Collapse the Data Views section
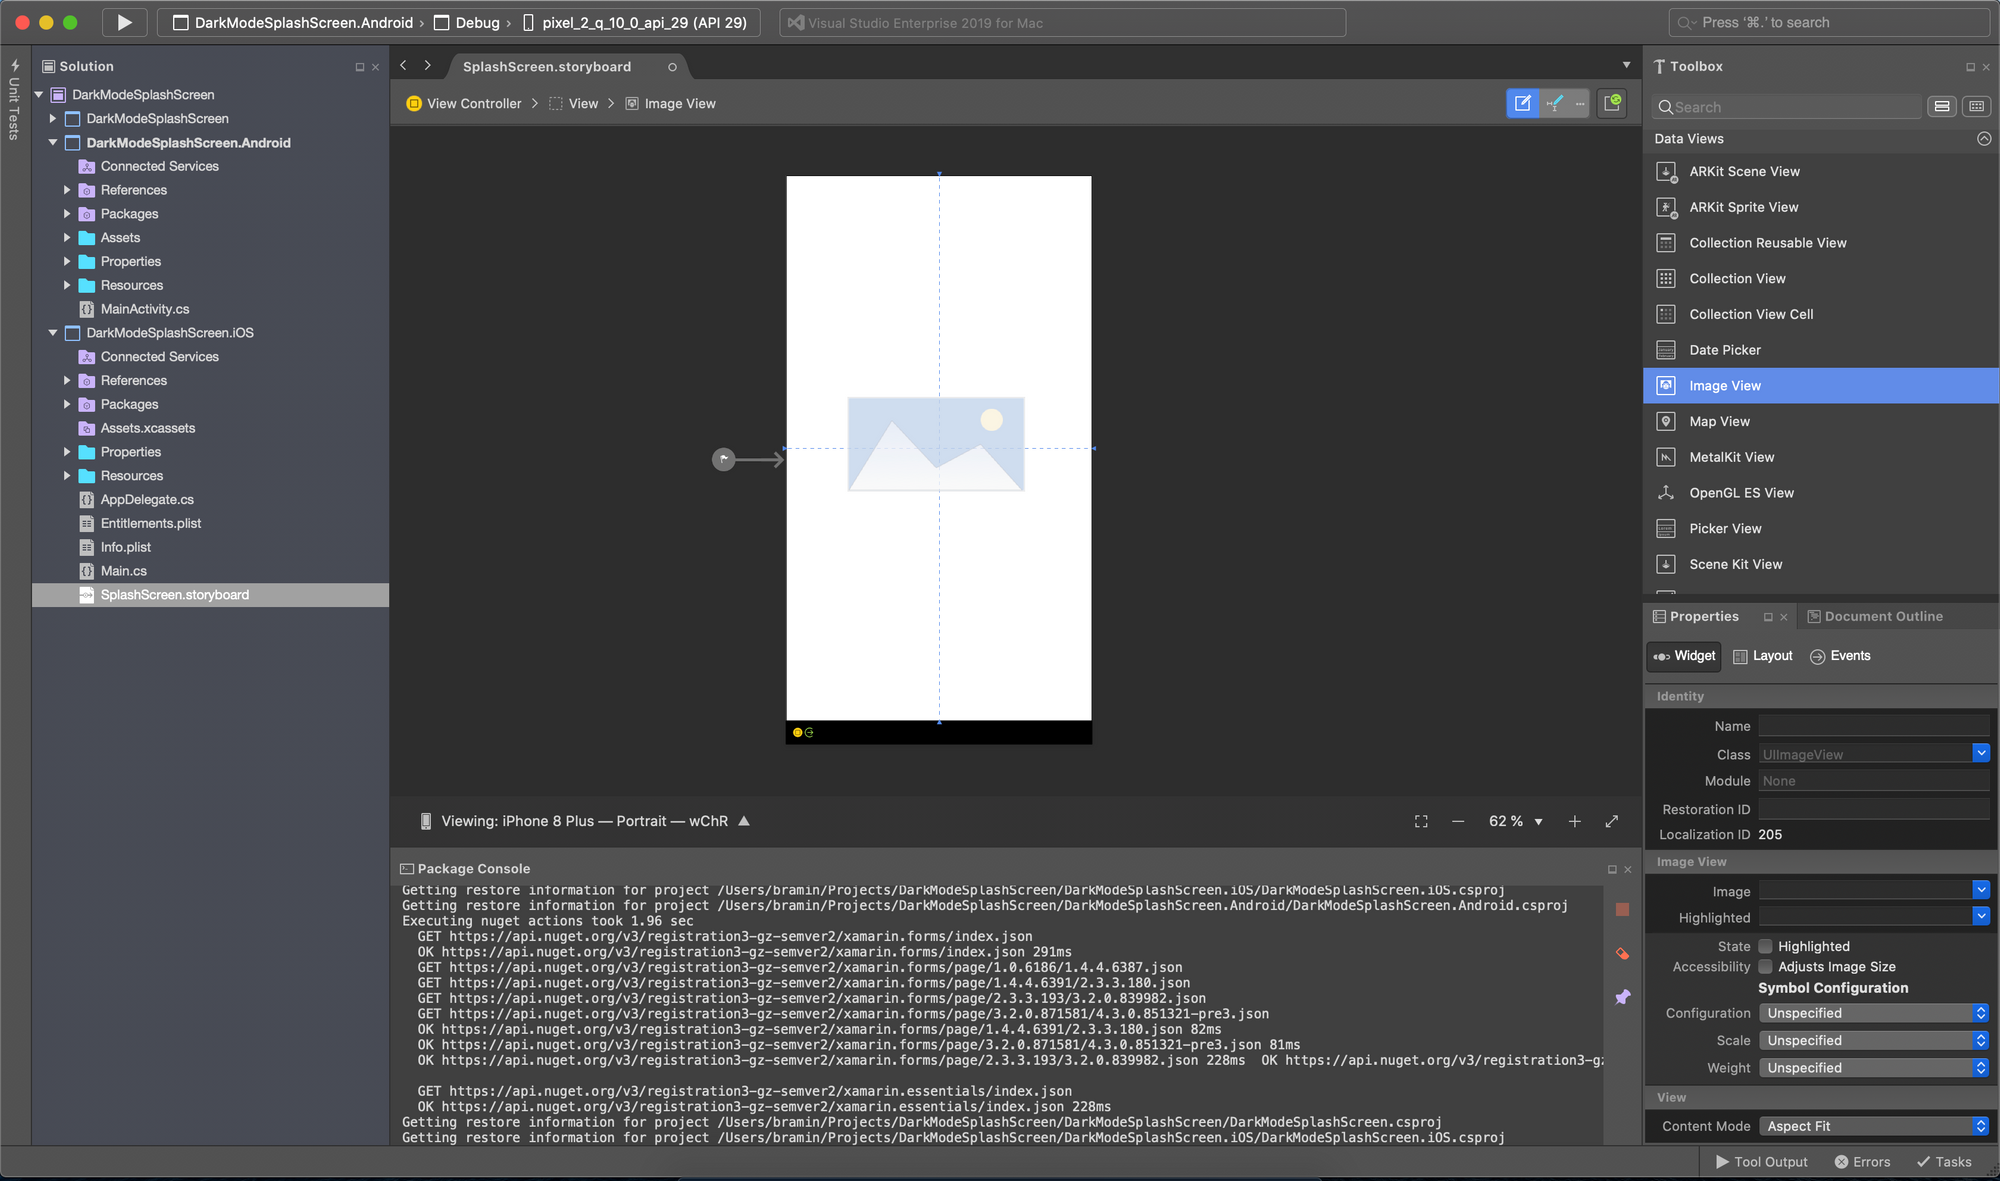The width and height of the screenshot is (2000, 1181). click(1983, 139)
